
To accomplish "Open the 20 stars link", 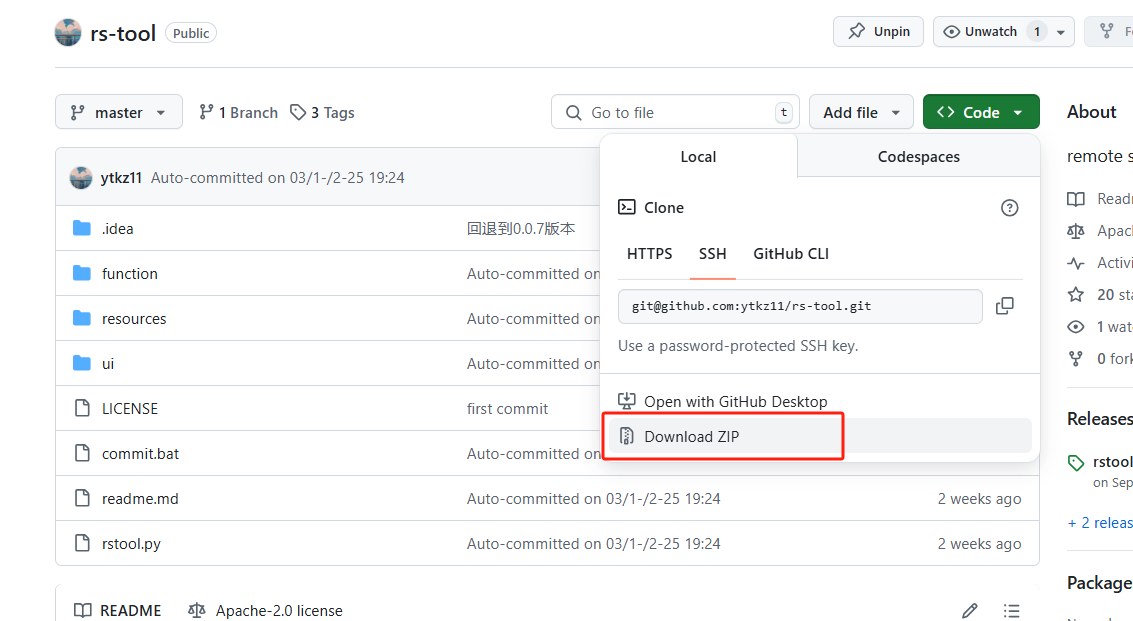I will [1099, 294].
